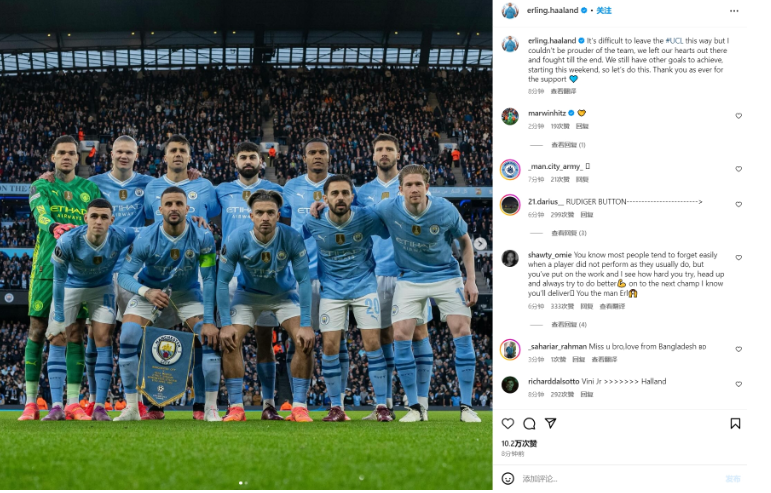View translation of _sahariar_rahman's comment
The height and width of the screenshot is (493, 771).
tap(604, 359)
